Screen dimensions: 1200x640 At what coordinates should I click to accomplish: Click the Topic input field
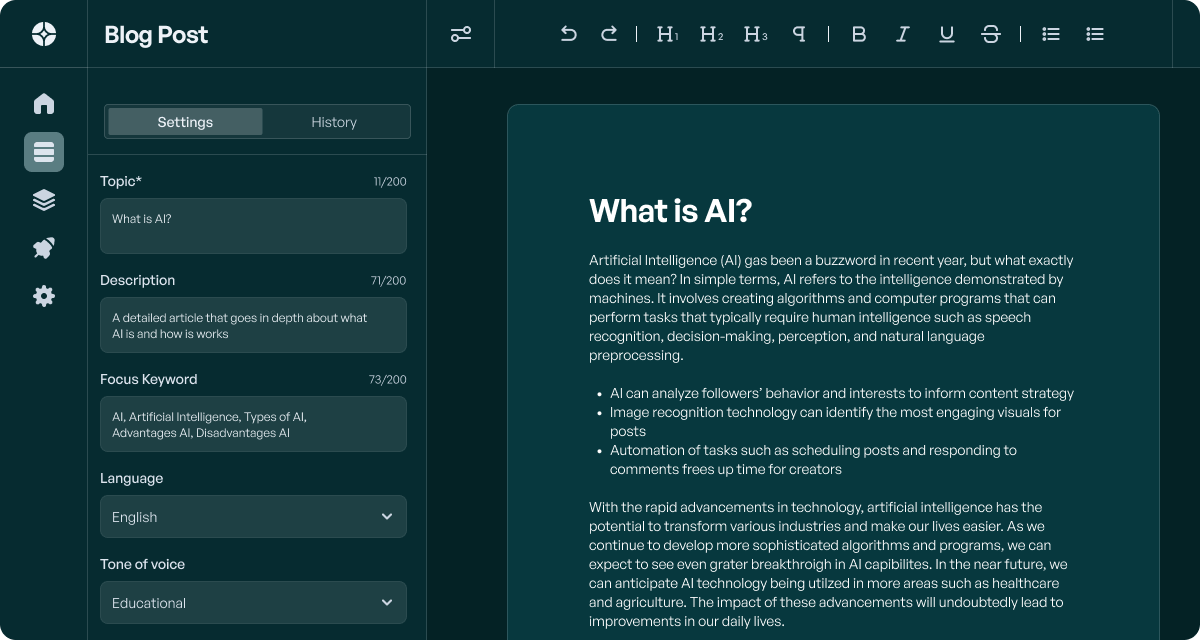click(x=253, y=226)
